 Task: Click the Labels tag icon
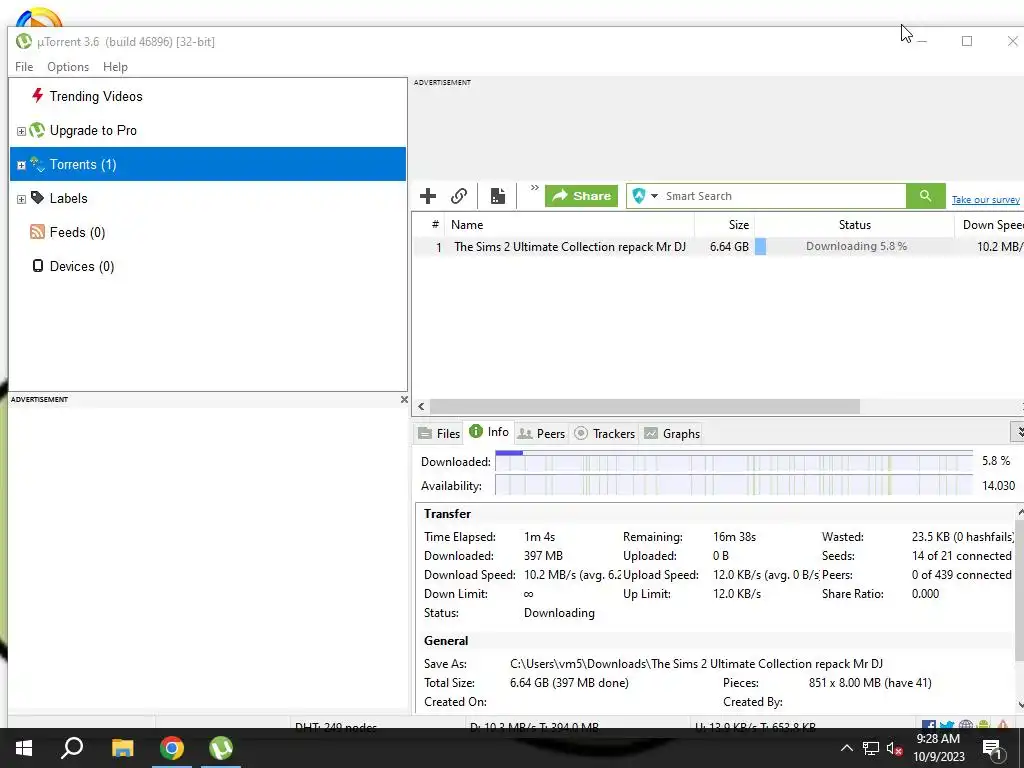point(37,198)
